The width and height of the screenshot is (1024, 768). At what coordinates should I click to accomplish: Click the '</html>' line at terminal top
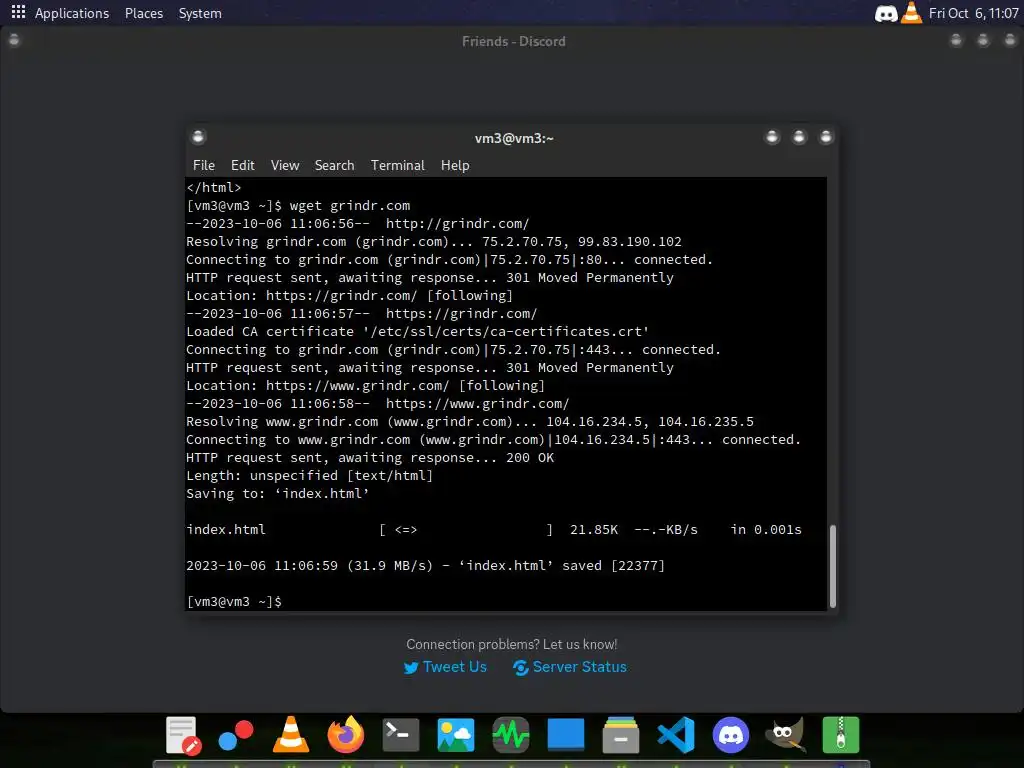214,187
